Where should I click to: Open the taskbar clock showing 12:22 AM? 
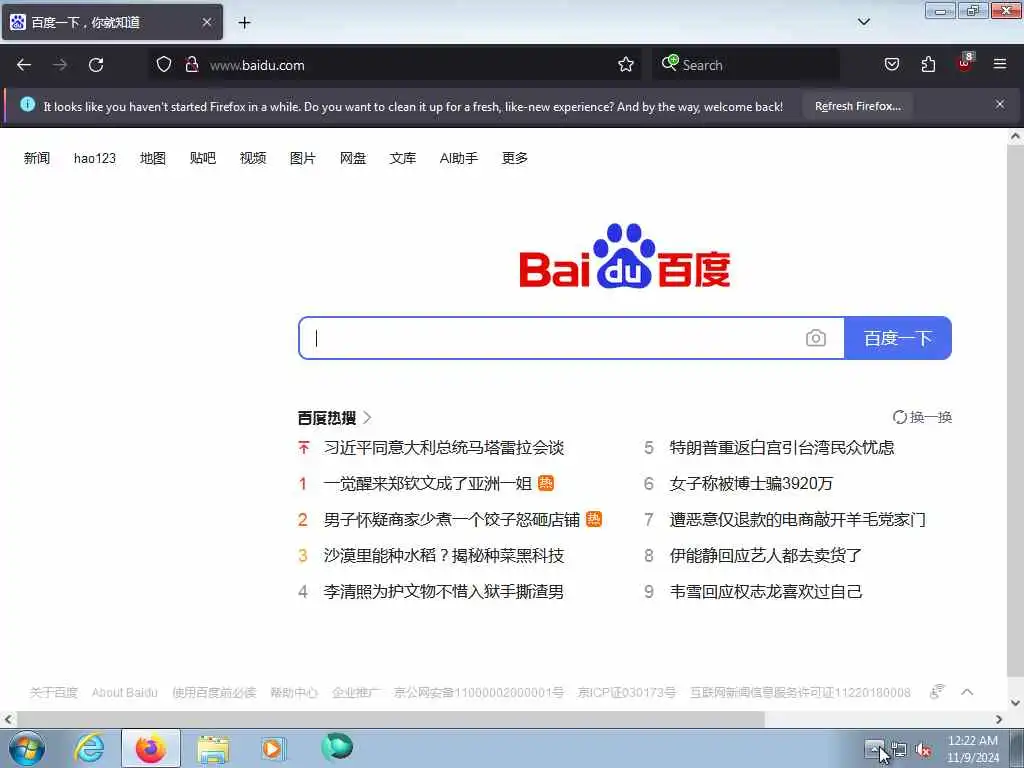coord(973,749)
